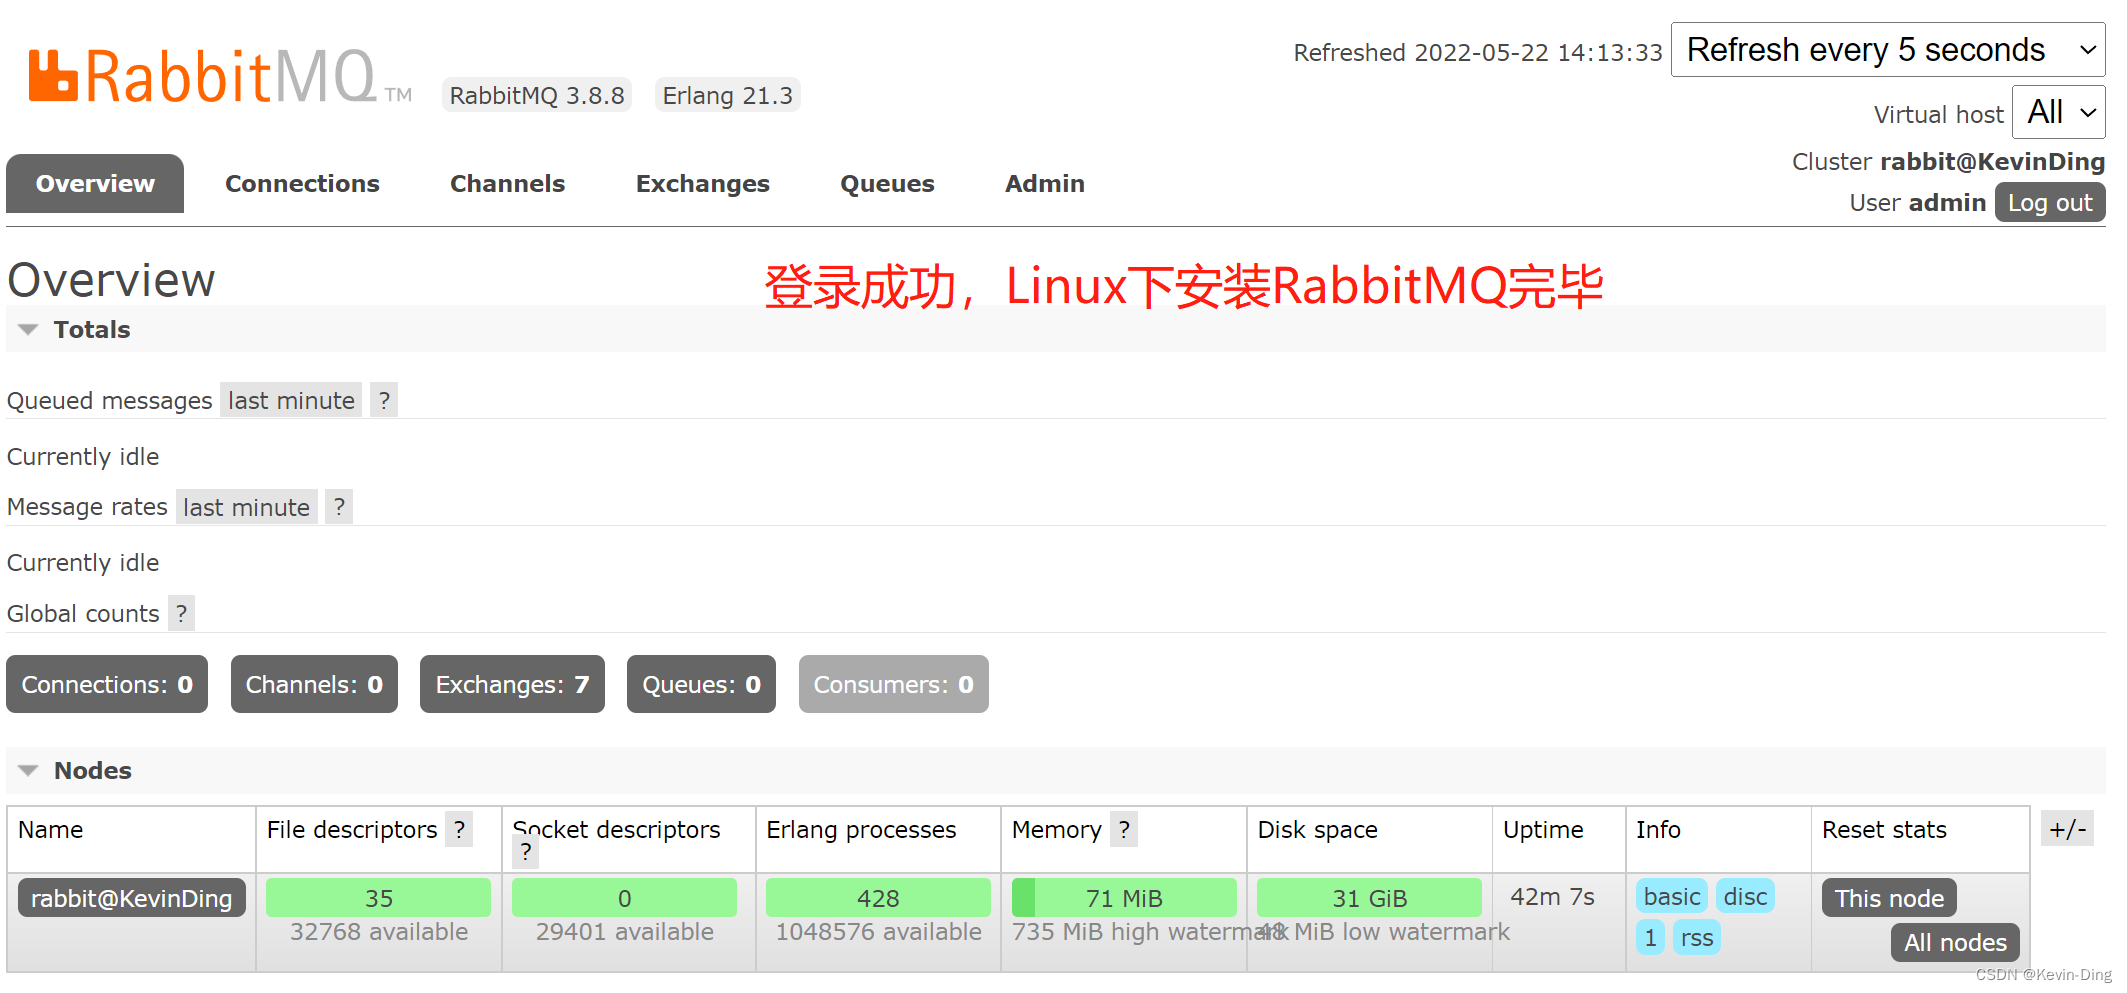The width and height of the screenshot is (2127, 993).
Task: Click the 32768 available text
Action: [x=379, y=931]
